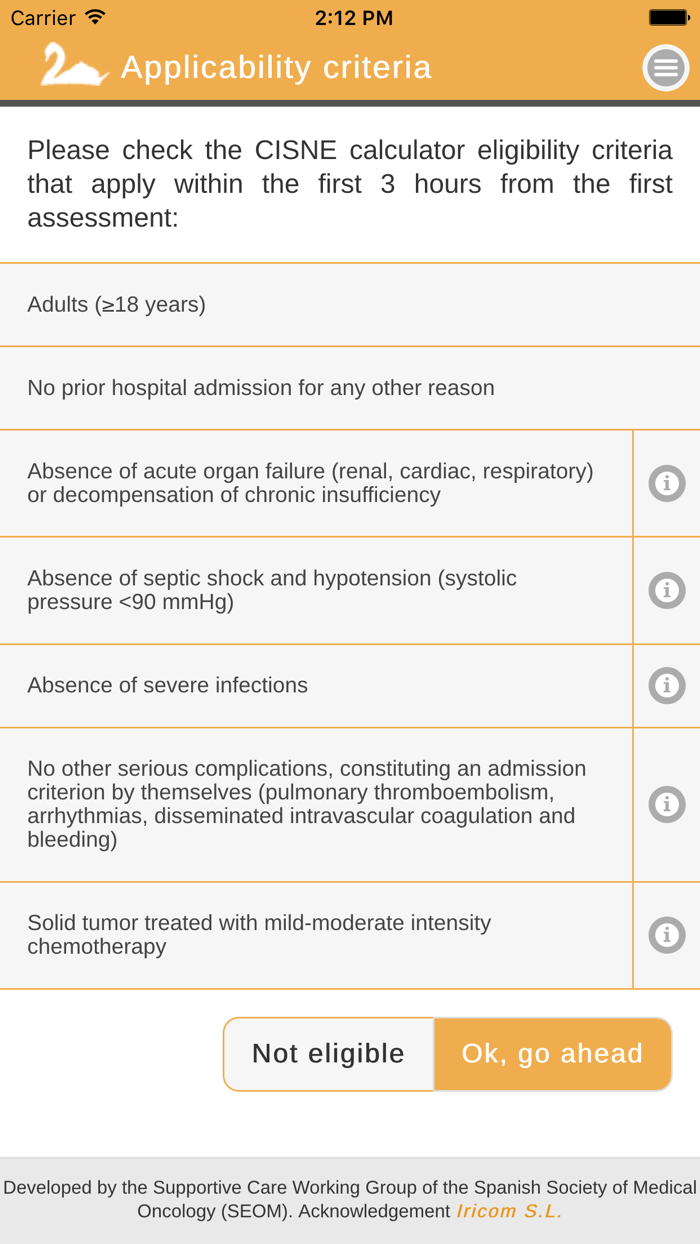Image resolution: width=700 pixels, height=1244 pixels.
Task: Show info for solid tumor chemotherapy criterion
Action: 667,935
